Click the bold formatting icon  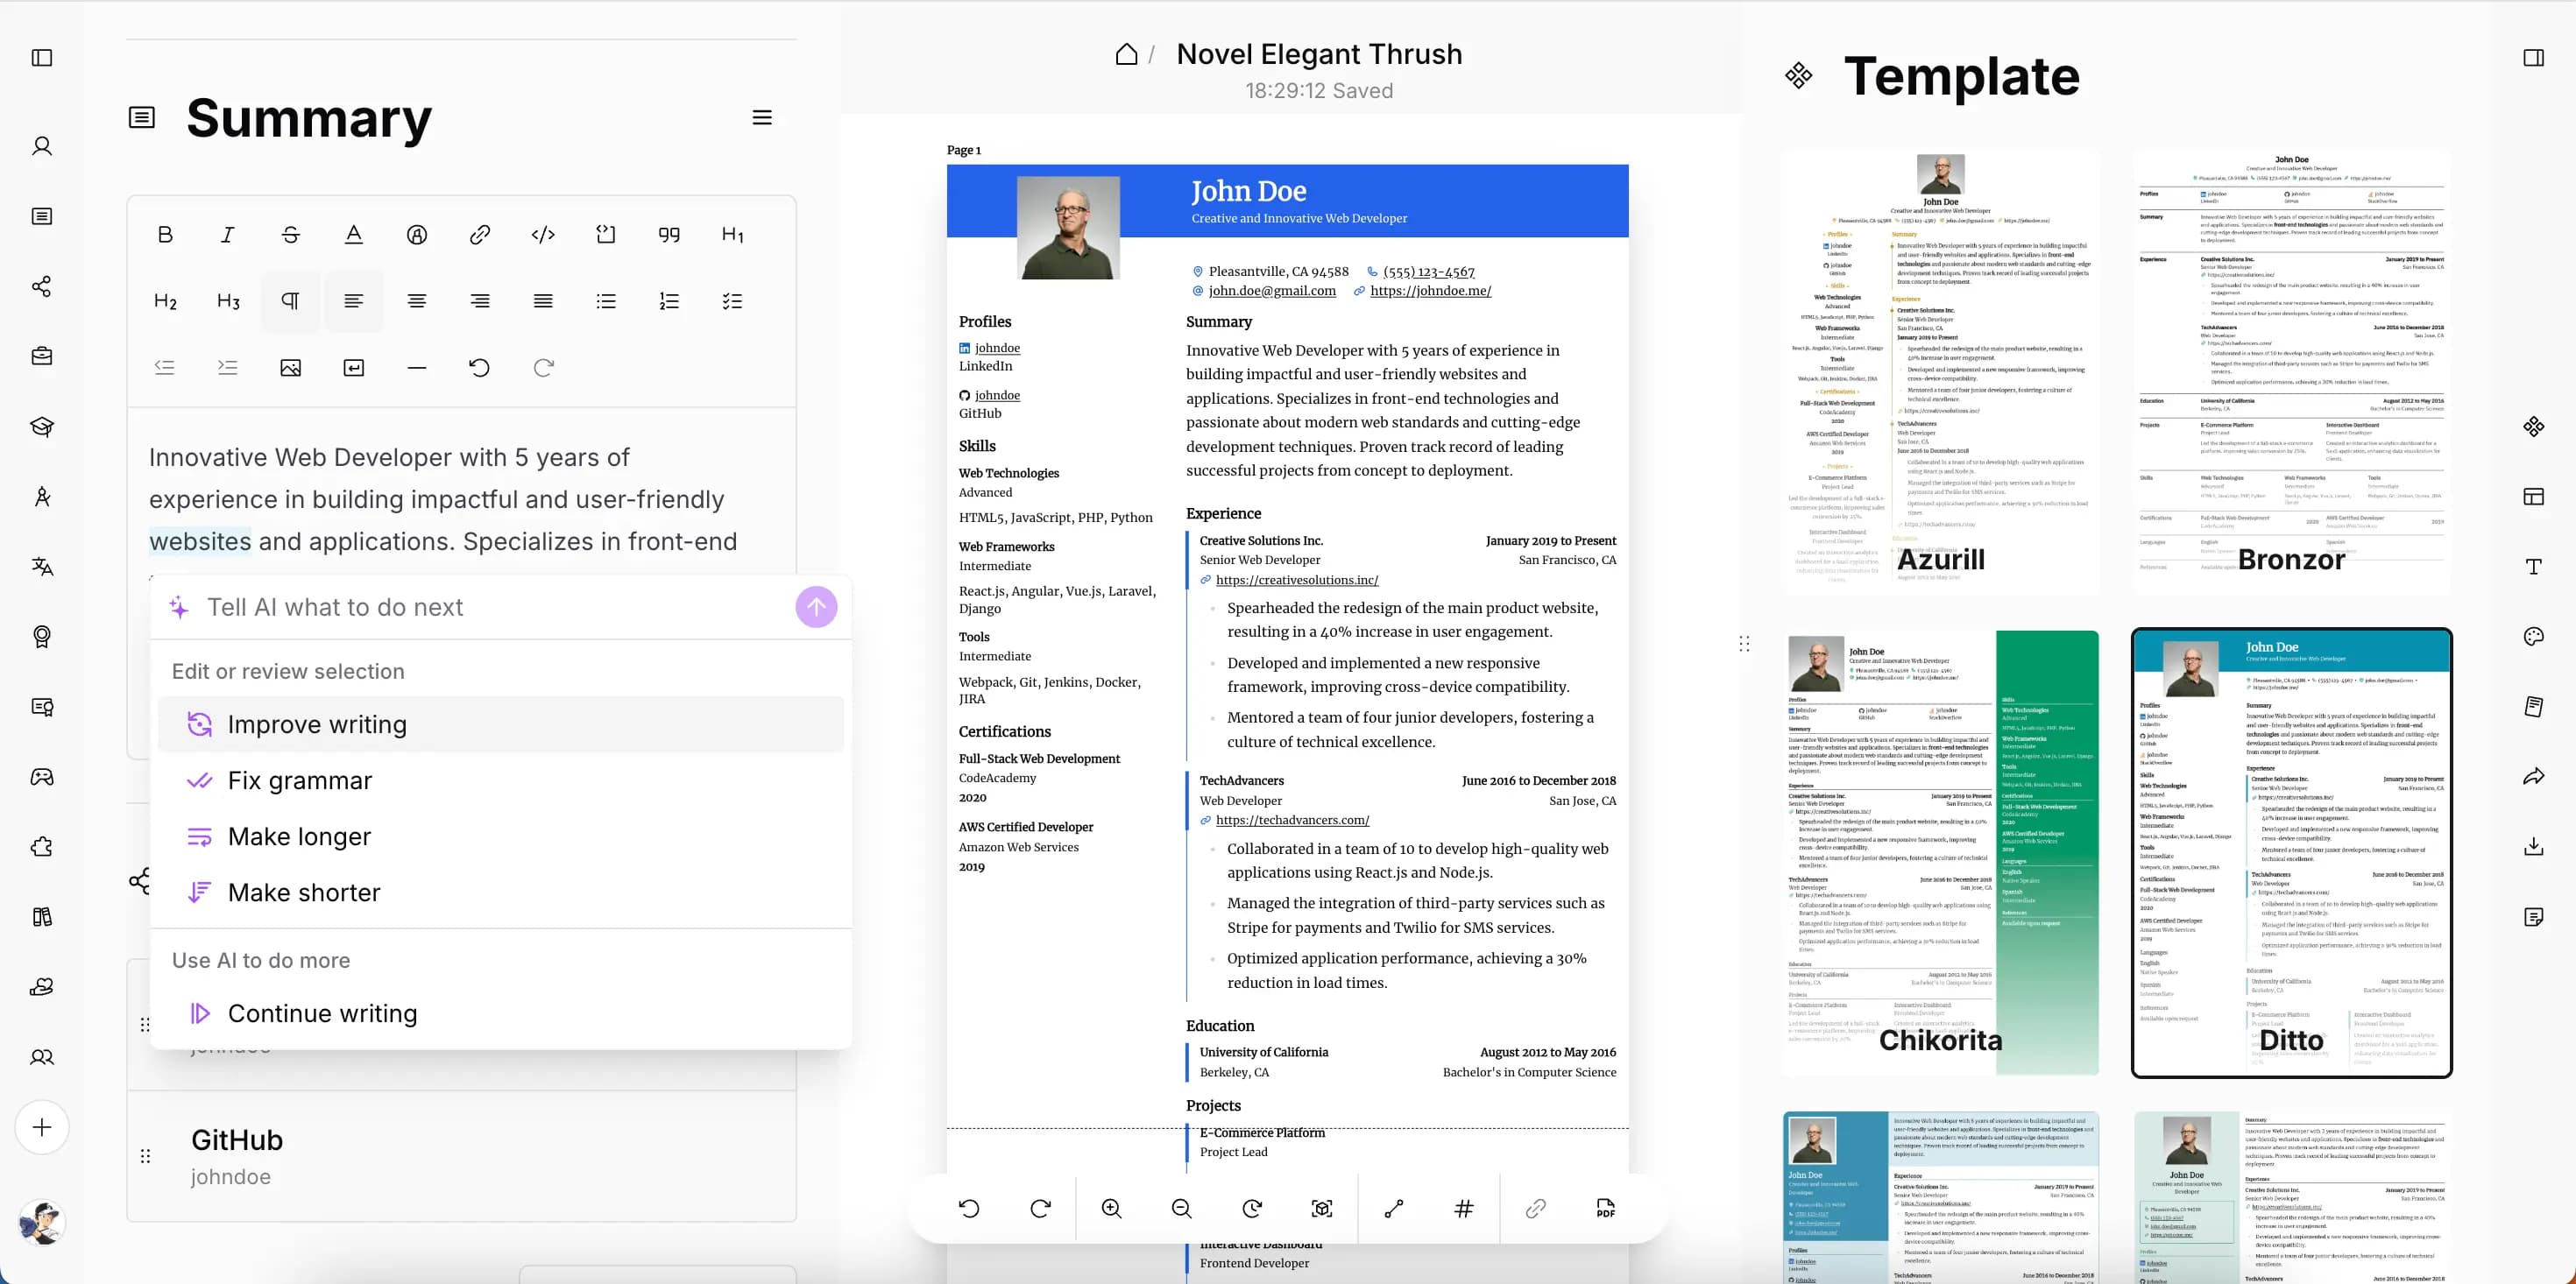pos(163,233)
